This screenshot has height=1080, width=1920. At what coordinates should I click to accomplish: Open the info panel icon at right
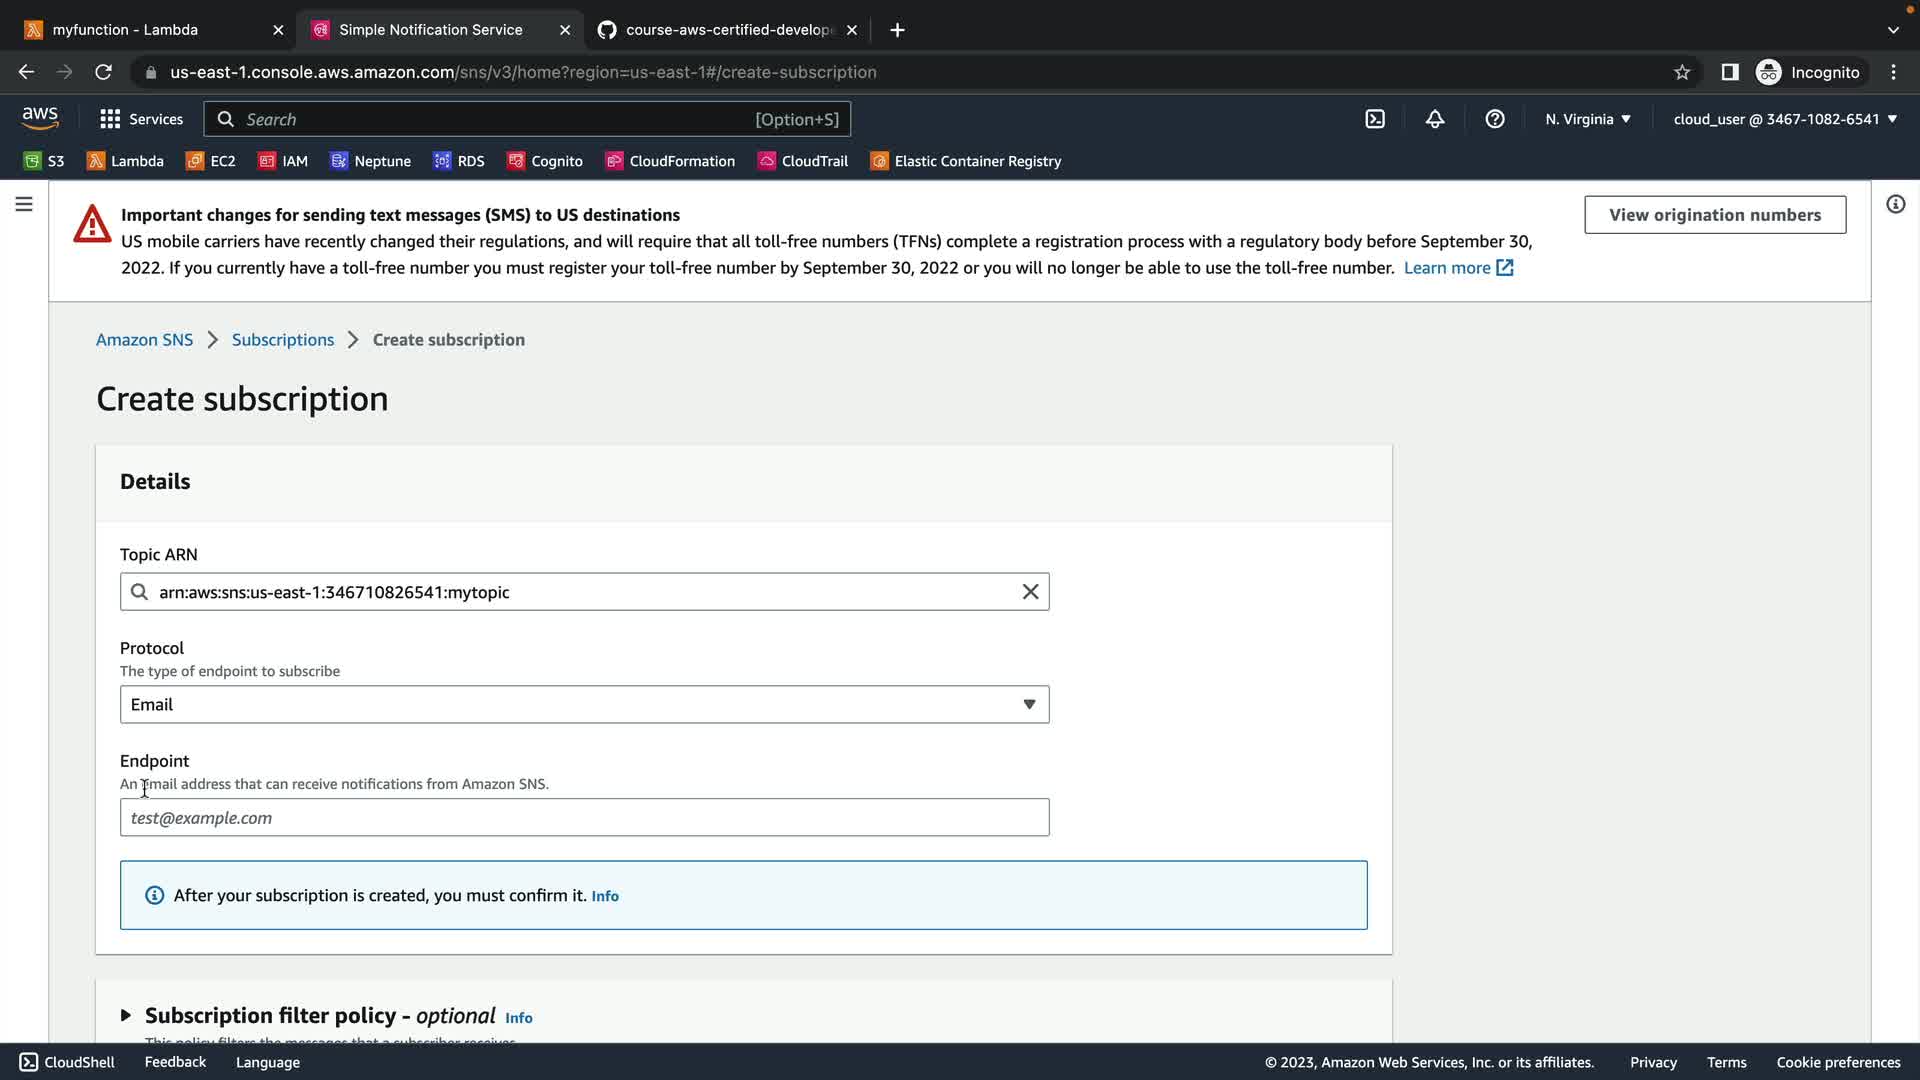[x=1895, y=204]
